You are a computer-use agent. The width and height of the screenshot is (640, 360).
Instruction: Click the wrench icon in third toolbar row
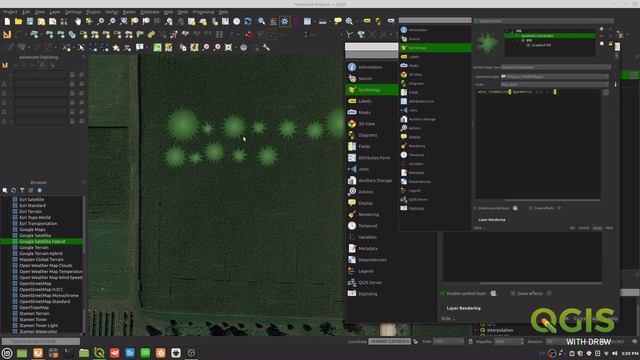pyautogui.click(x=266, y=48)
